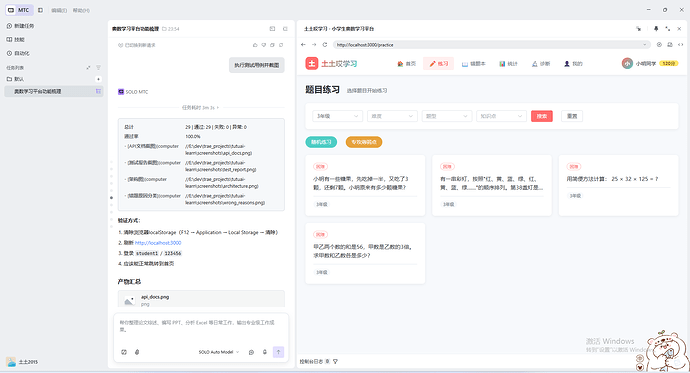Open the 小明有一些糖果 question card

tap(365, 185)
